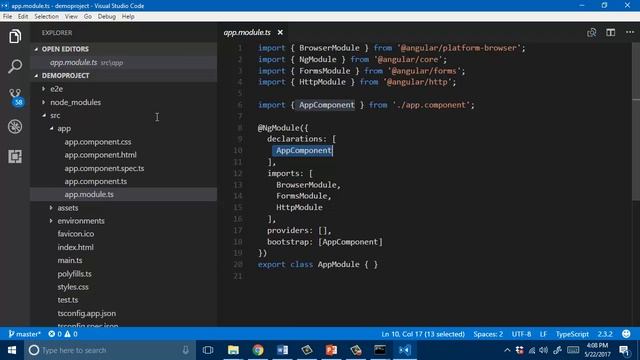Collapse the src folder

(x=43, y=116)
